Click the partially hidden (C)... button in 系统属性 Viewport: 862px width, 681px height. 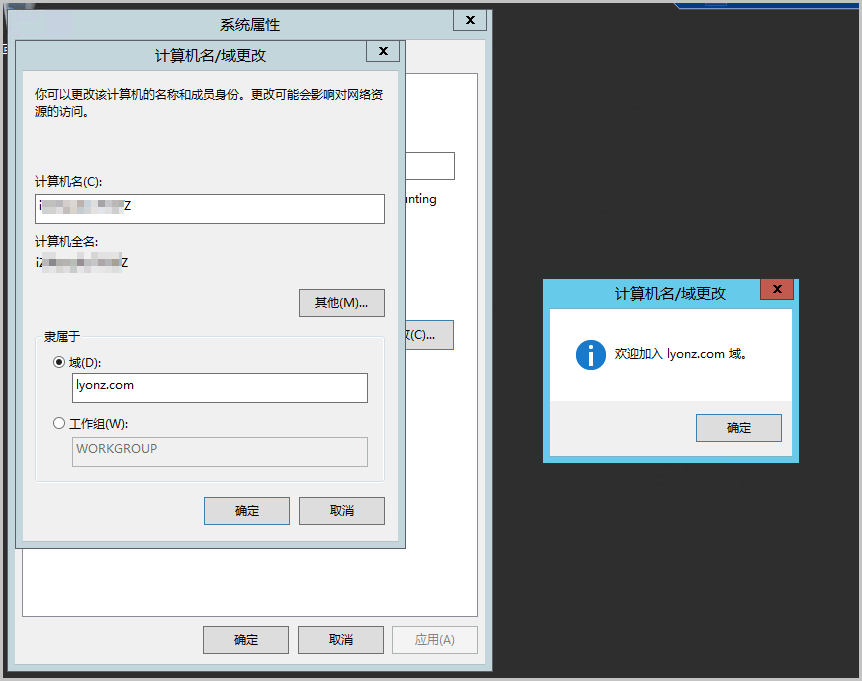click(429, 335)
